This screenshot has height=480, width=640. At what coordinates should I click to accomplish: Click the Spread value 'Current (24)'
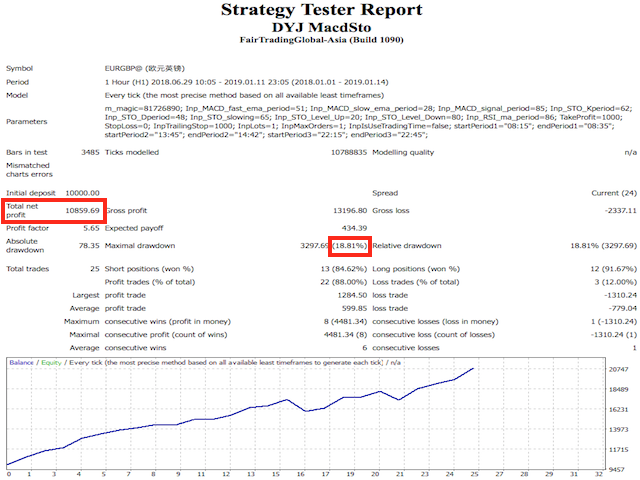(614, 193)
